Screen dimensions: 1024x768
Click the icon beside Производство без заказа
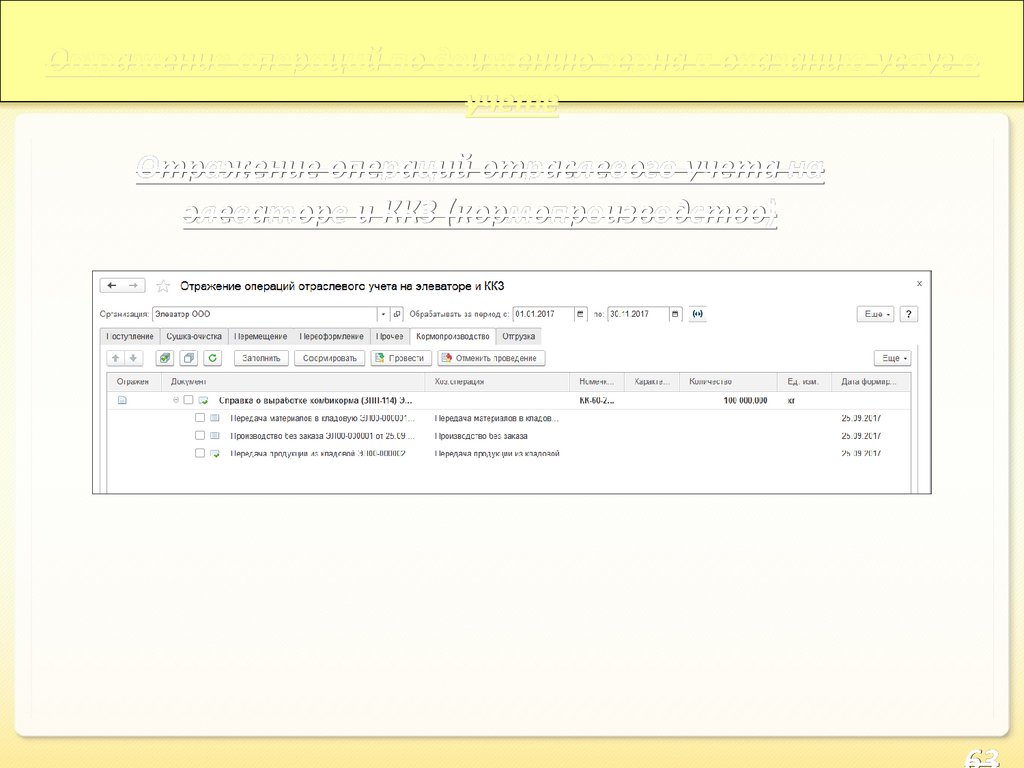pos(215,436)
